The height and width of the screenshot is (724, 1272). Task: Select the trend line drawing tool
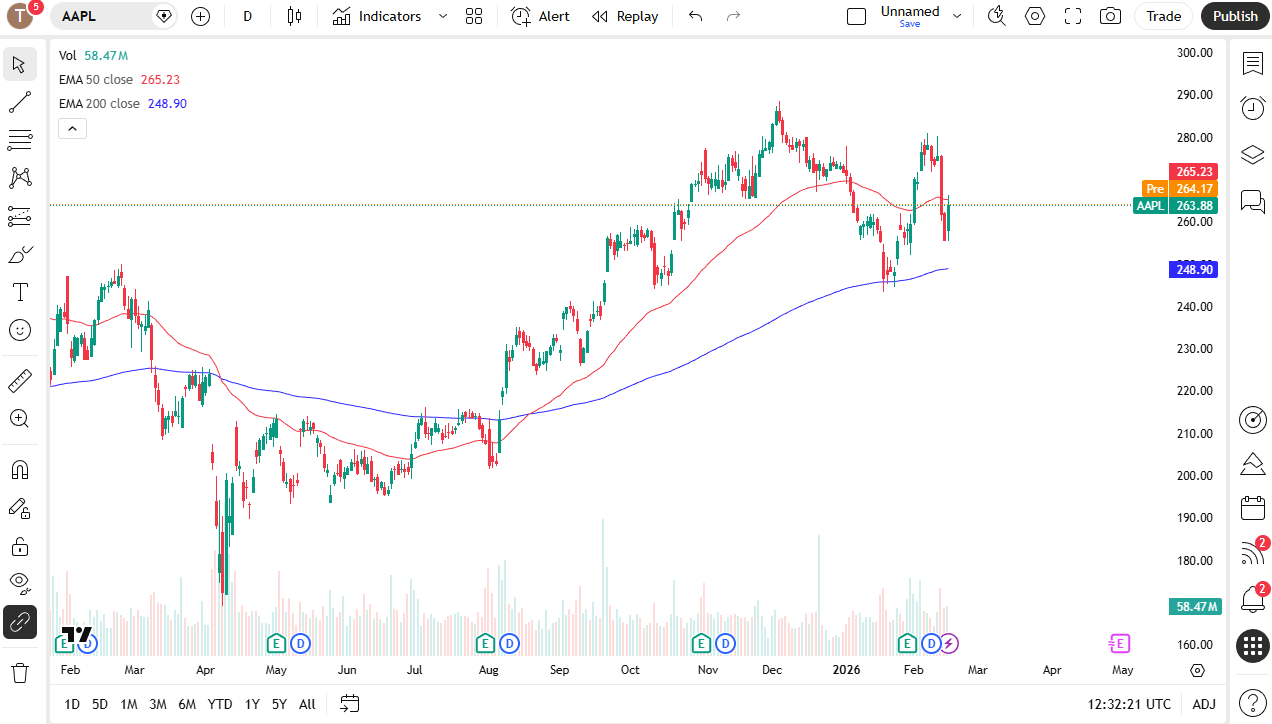click(19, 102)
